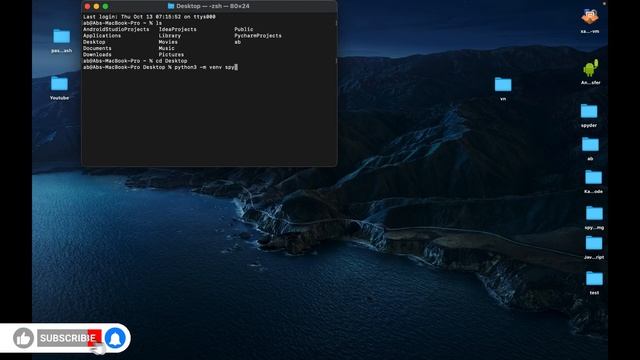The image size is (640, 360).
Task: Select the ka...-vm disk image icon
Action: pos(590,17)
